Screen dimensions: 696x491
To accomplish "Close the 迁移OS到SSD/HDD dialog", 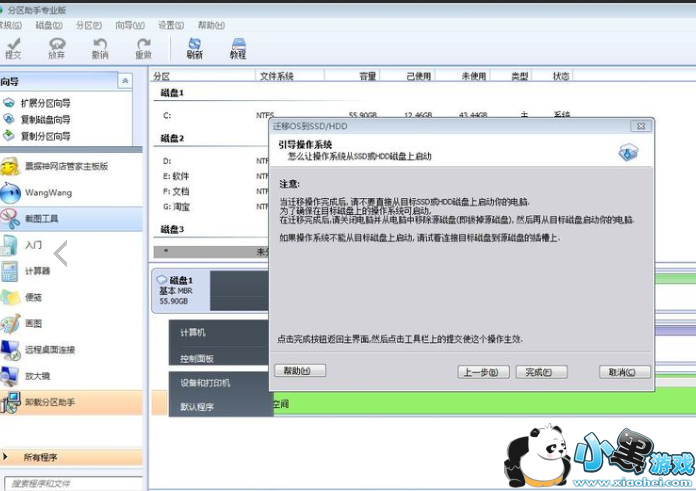I will tap(641, 126).
